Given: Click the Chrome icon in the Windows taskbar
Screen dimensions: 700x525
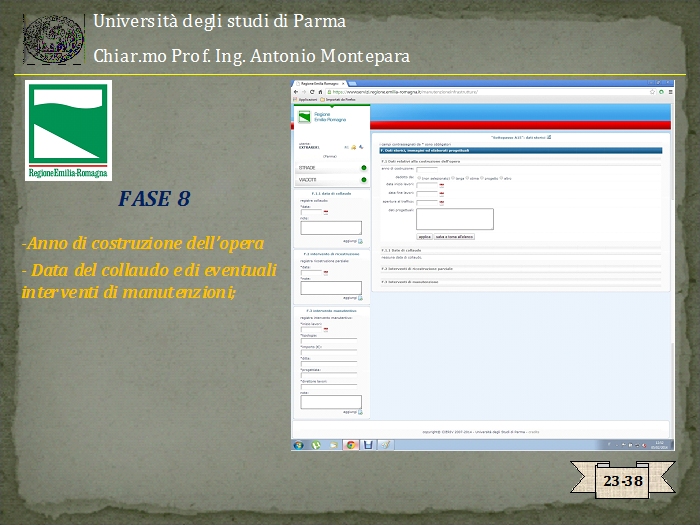Looking at the screenshot, I should click(x=351, y=444).
